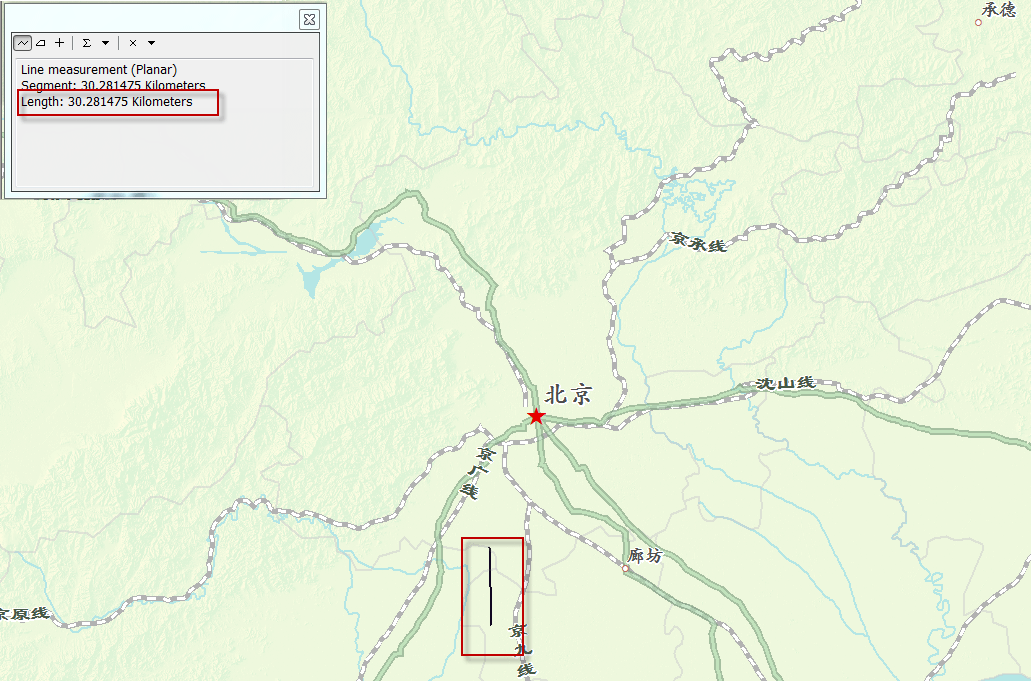The image size is (1031, 681).
Task: Expand the dropdown arrow next to the clear icon
Action: 151,43
